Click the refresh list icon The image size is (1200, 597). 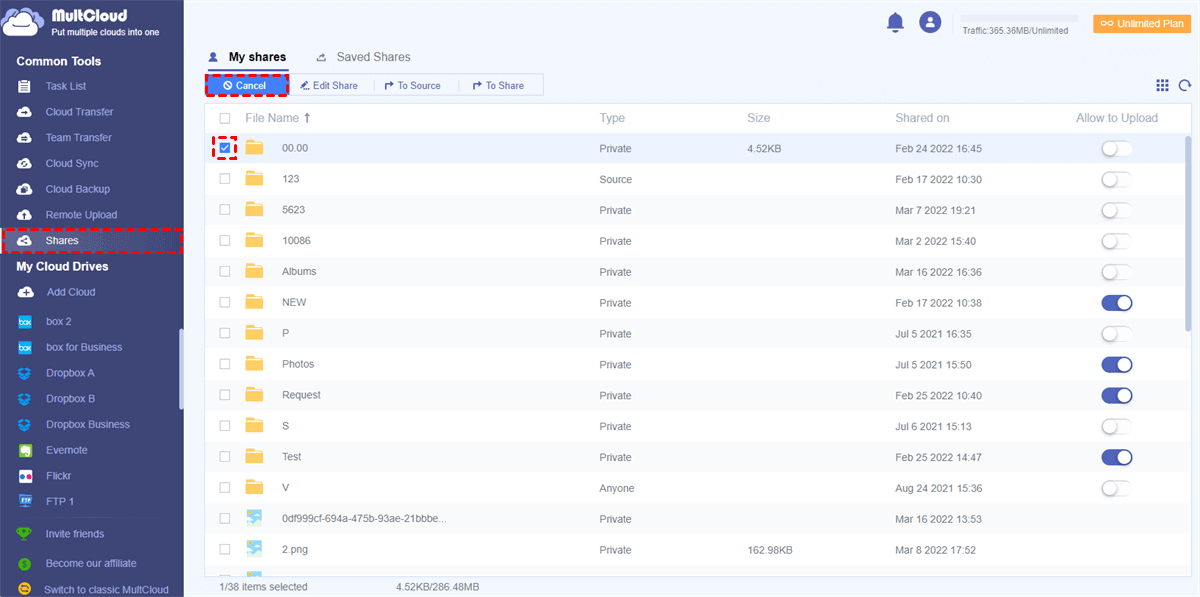(1185, 86)
